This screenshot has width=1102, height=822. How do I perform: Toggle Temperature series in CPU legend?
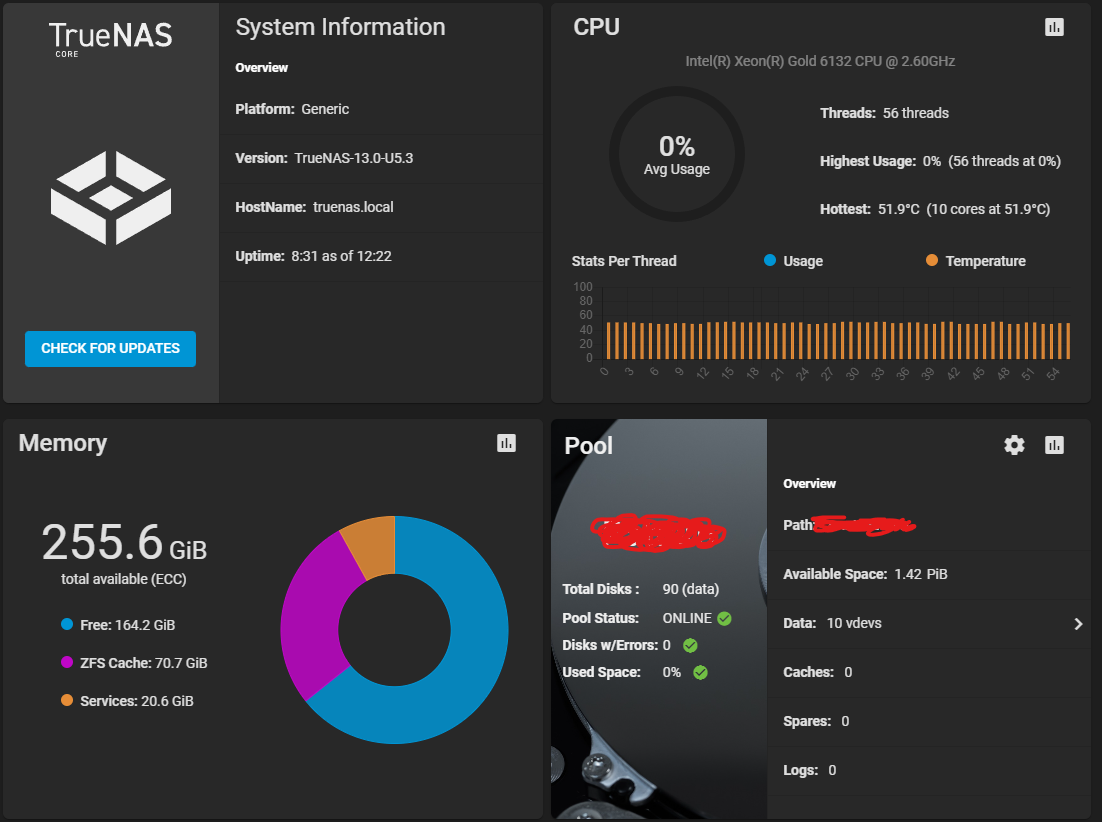[975, 261]
